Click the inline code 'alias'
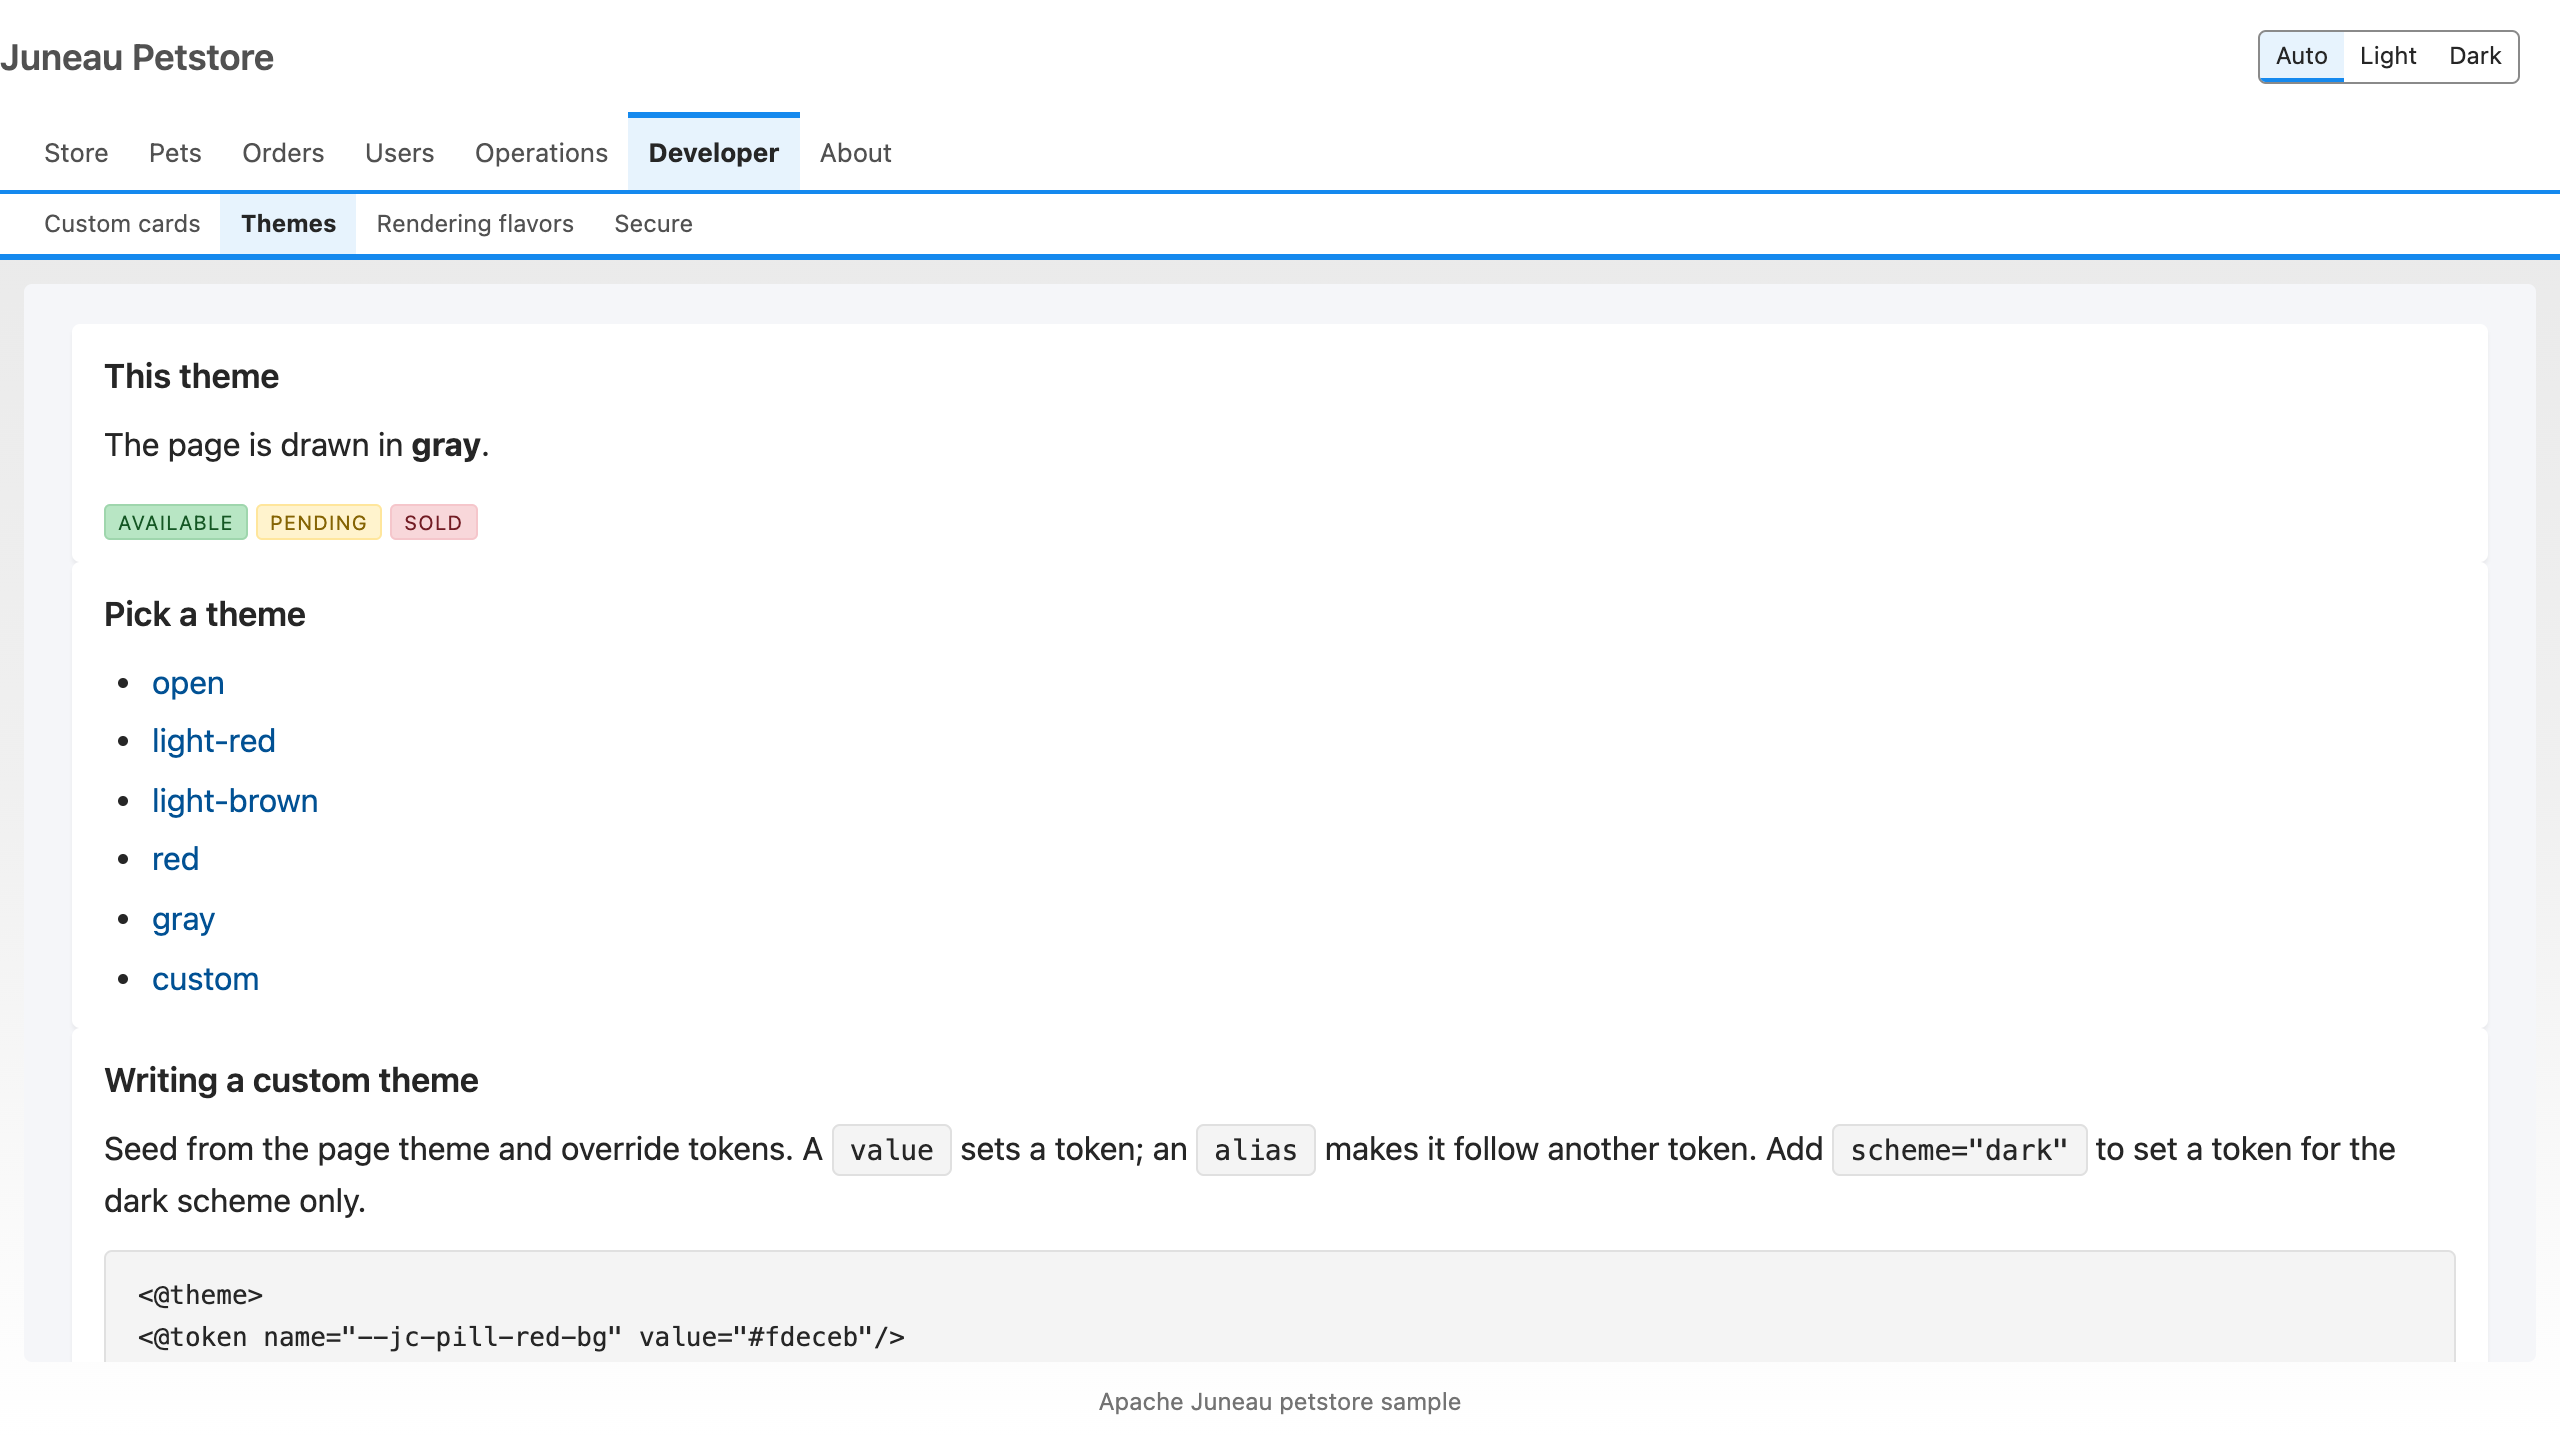2560x1440 pixels. point(1256,1150)
